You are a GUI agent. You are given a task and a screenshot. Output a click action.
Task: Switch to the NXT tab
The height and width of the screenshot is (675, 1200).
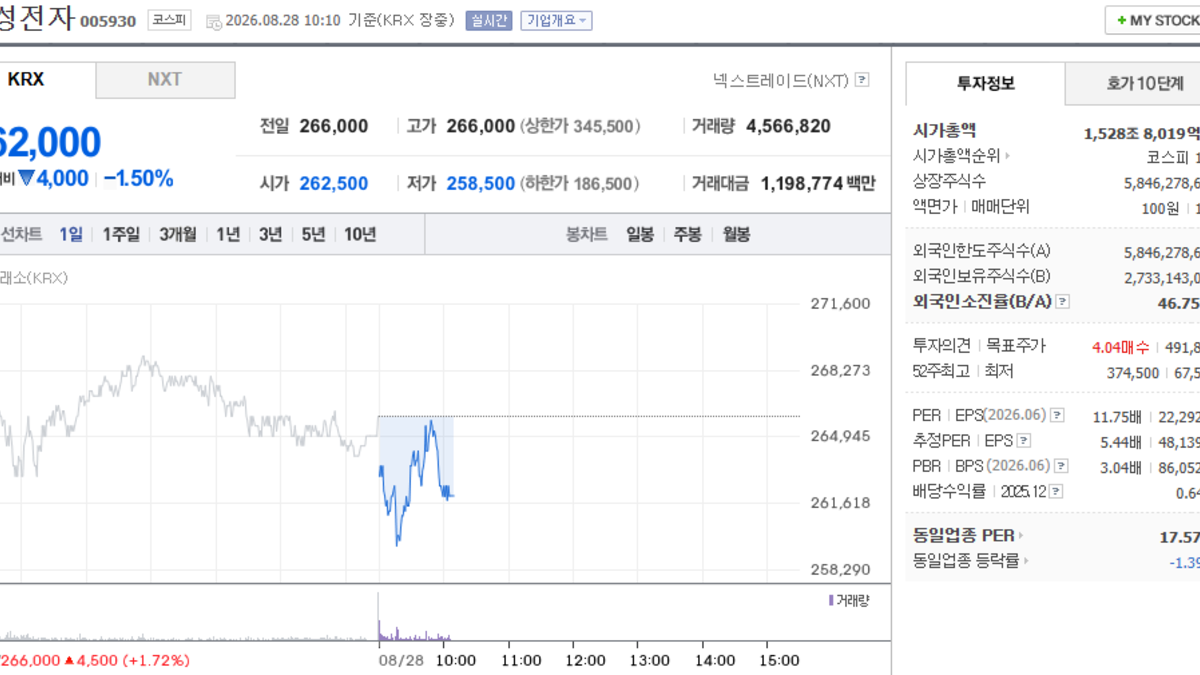point(165,80)
